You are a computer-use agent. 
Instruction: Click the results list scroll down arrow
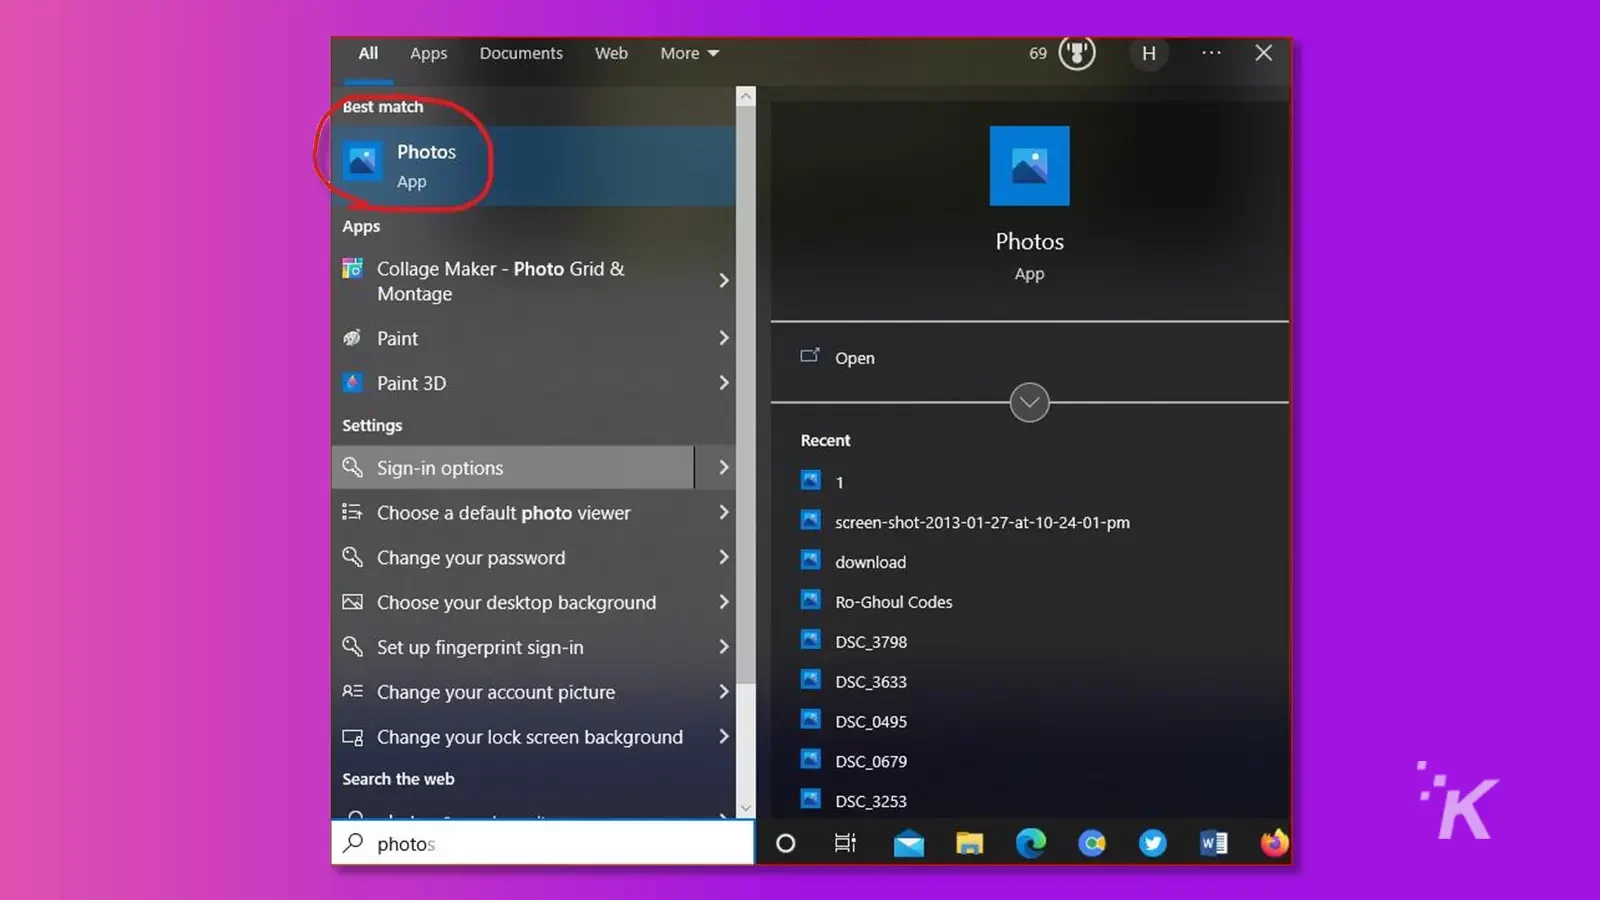tap(745, 807)
